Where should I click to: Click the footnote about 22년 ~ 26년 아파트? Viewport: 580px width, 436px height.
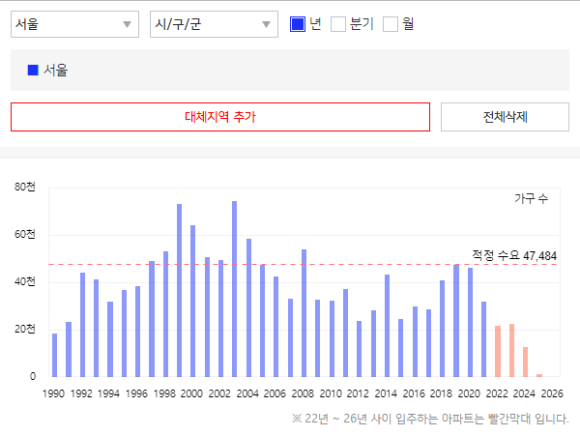(430, 419)
